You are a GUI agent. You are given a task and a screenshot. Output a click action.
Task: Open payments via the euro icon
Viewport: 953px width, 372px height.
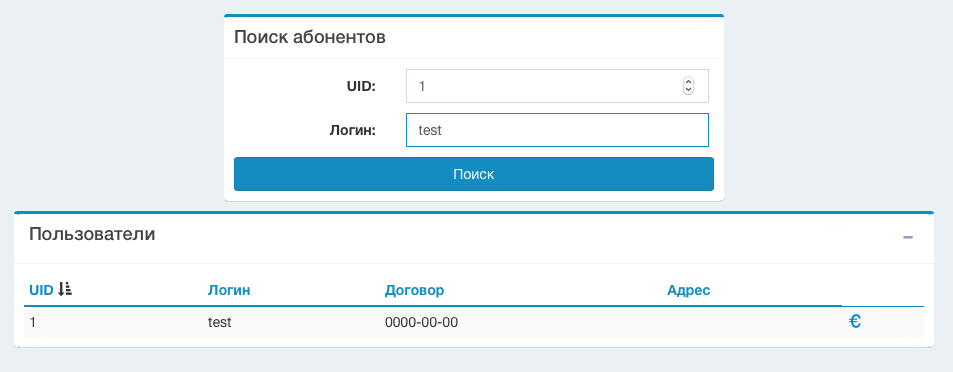coord(855,322)
